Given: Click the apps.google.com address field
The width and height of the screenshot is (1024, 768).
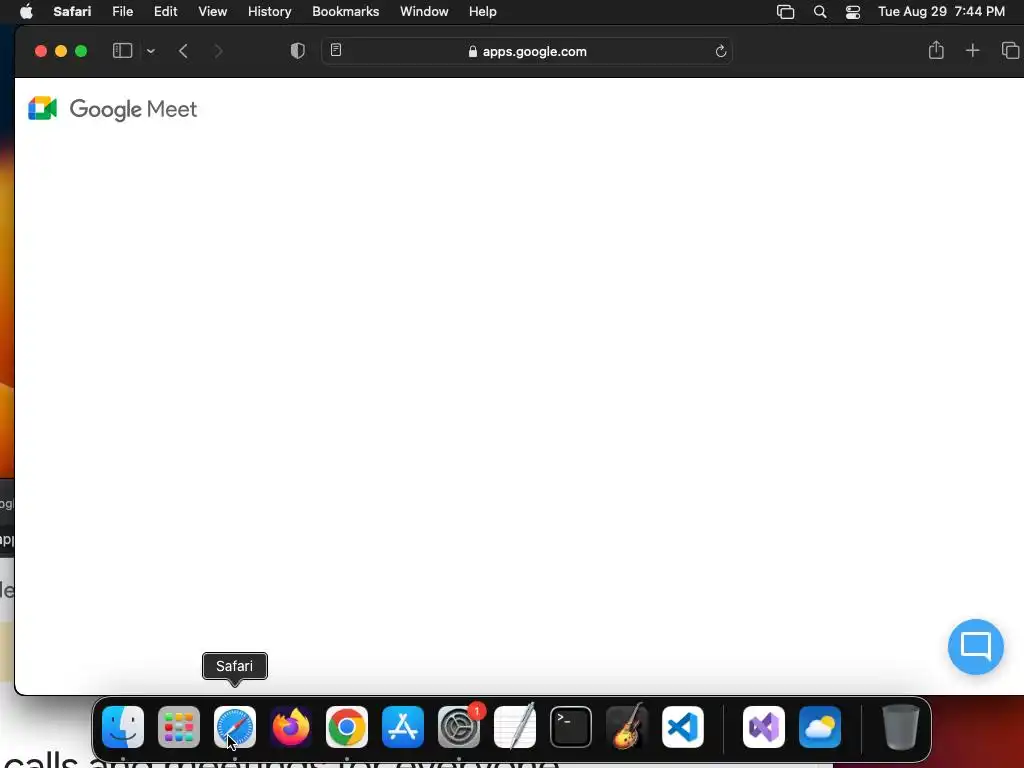Looking at the screenshot, I should 527,51.
